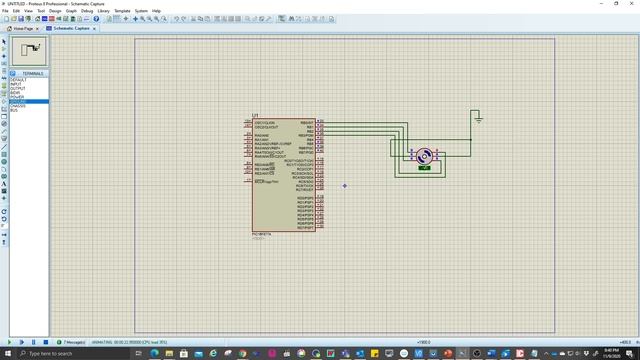Select the 2D Graphics Text 'A' tool

click(x=4, y=184)
